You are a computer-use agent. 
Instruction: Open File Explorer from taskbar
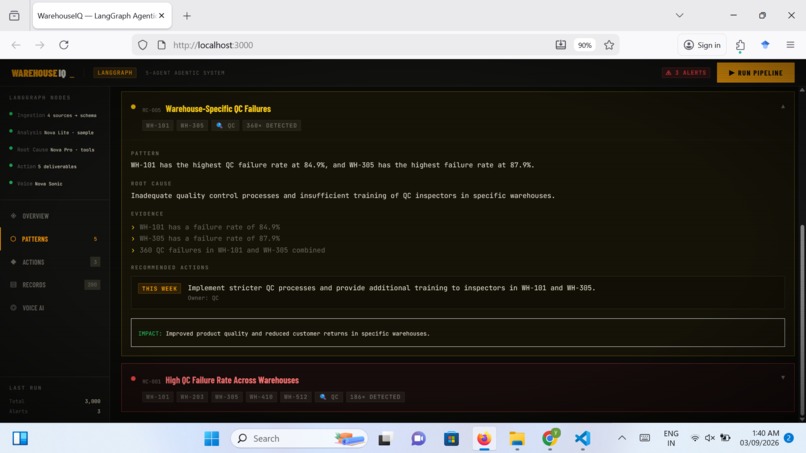point(517,439)
